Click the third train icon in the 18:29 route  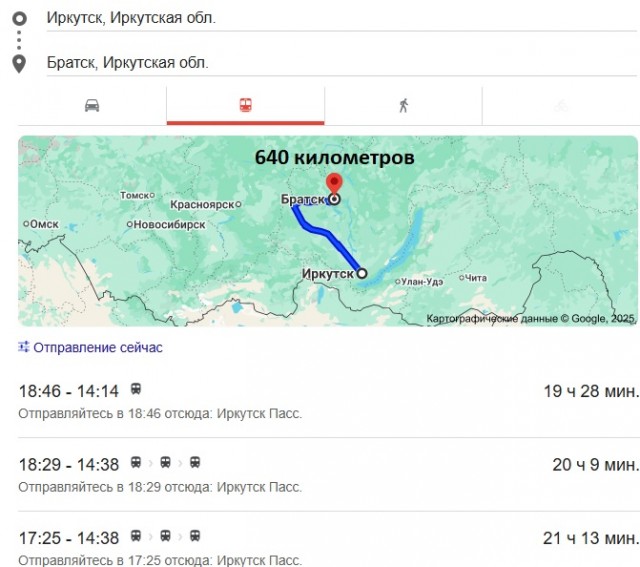click(195, 462)
